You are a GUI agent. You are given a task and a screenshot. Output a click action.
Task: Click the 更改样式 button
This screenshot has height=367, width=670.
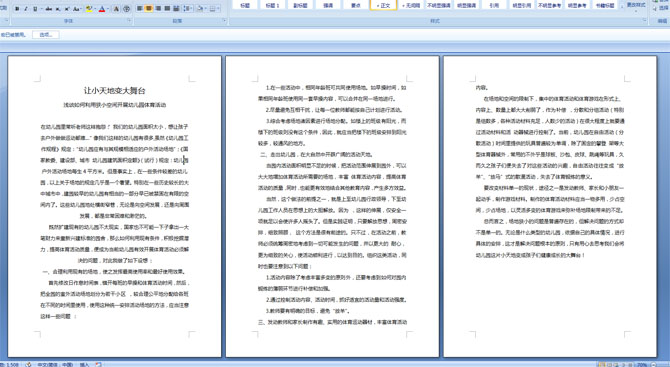pos(636,5)
